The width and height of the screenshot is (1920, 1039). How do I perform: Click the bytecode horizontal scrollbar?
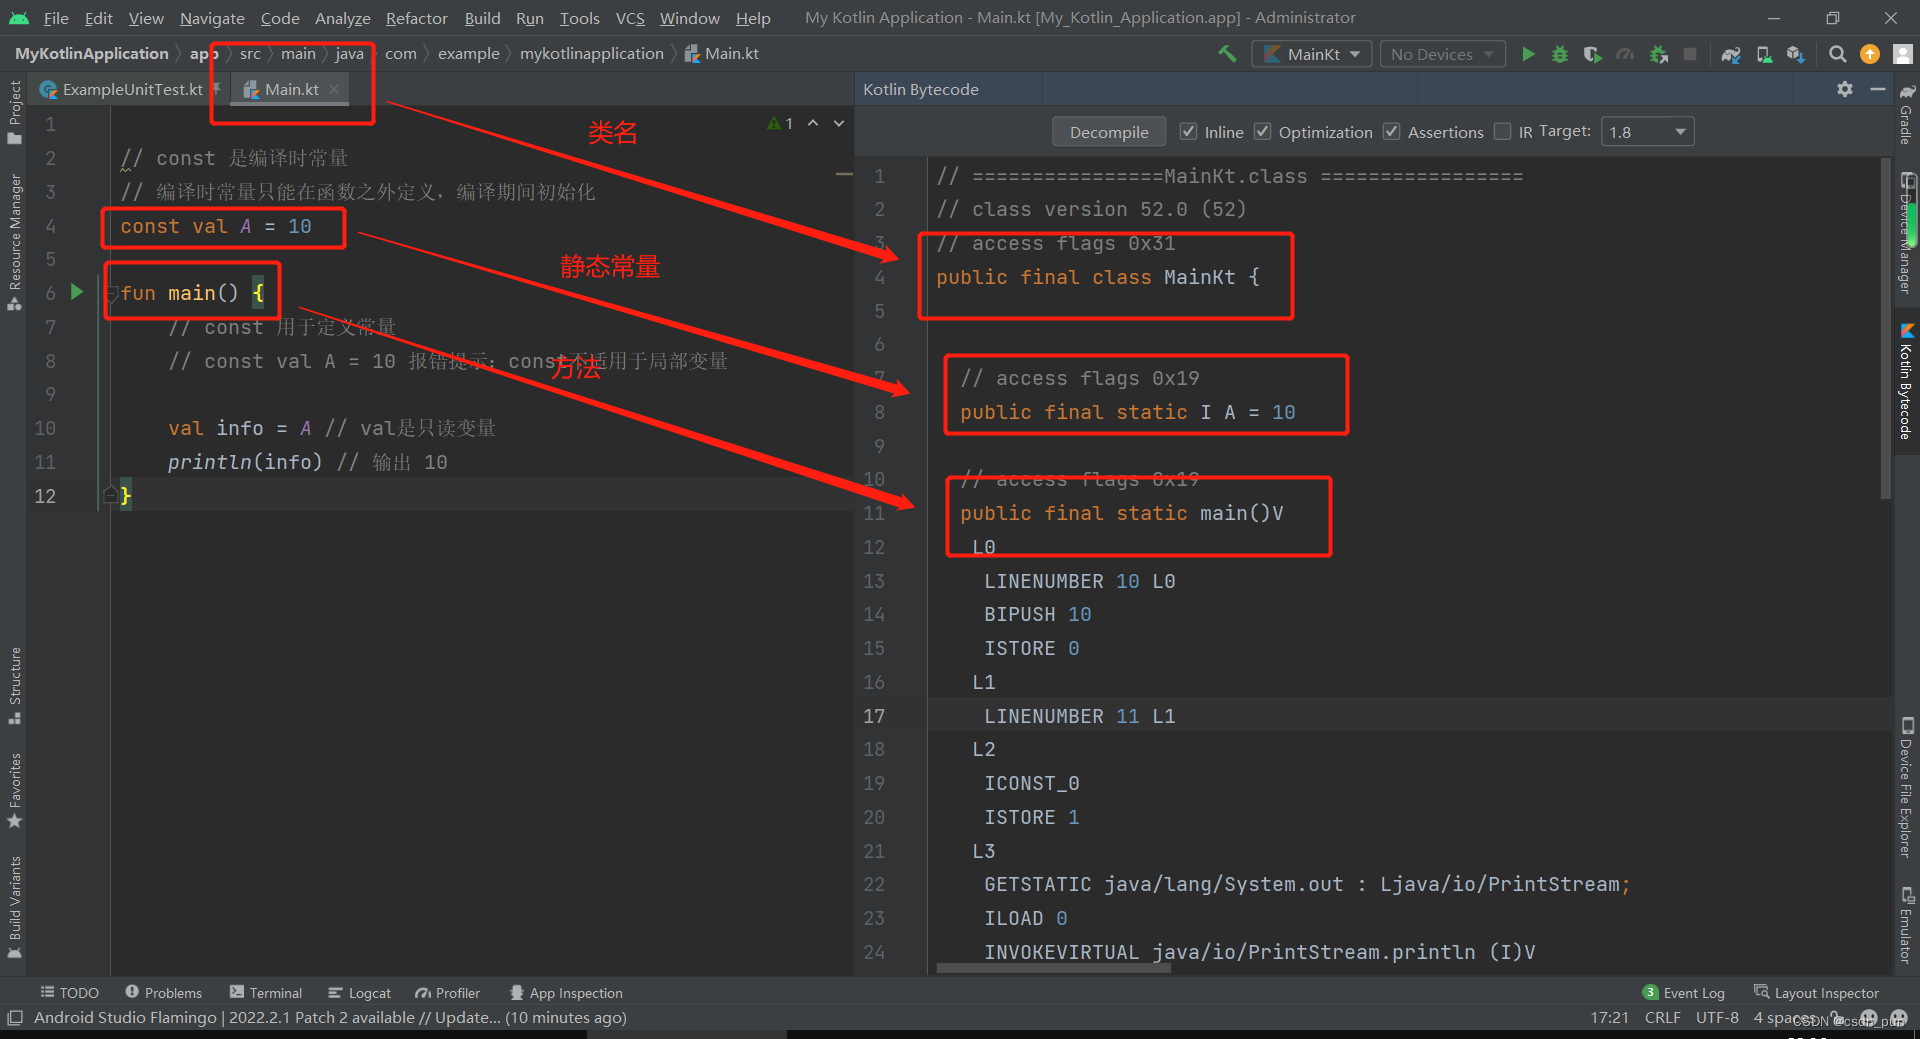click(x=1053, y=968)
